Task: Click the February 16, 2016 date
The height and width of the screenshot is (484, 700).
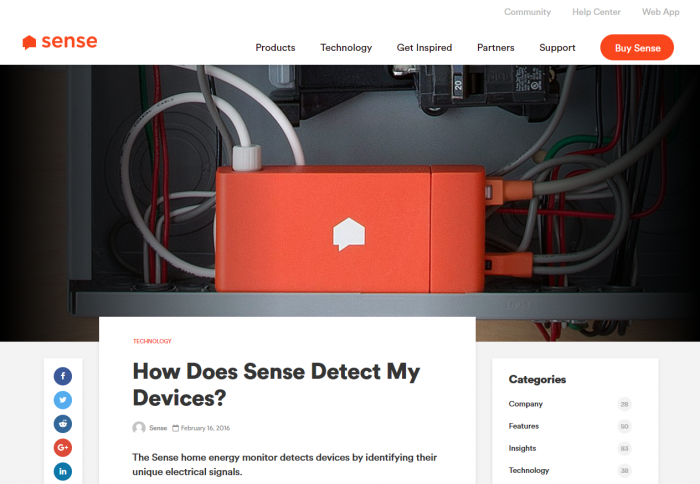Action: click(x=205, y=428)
